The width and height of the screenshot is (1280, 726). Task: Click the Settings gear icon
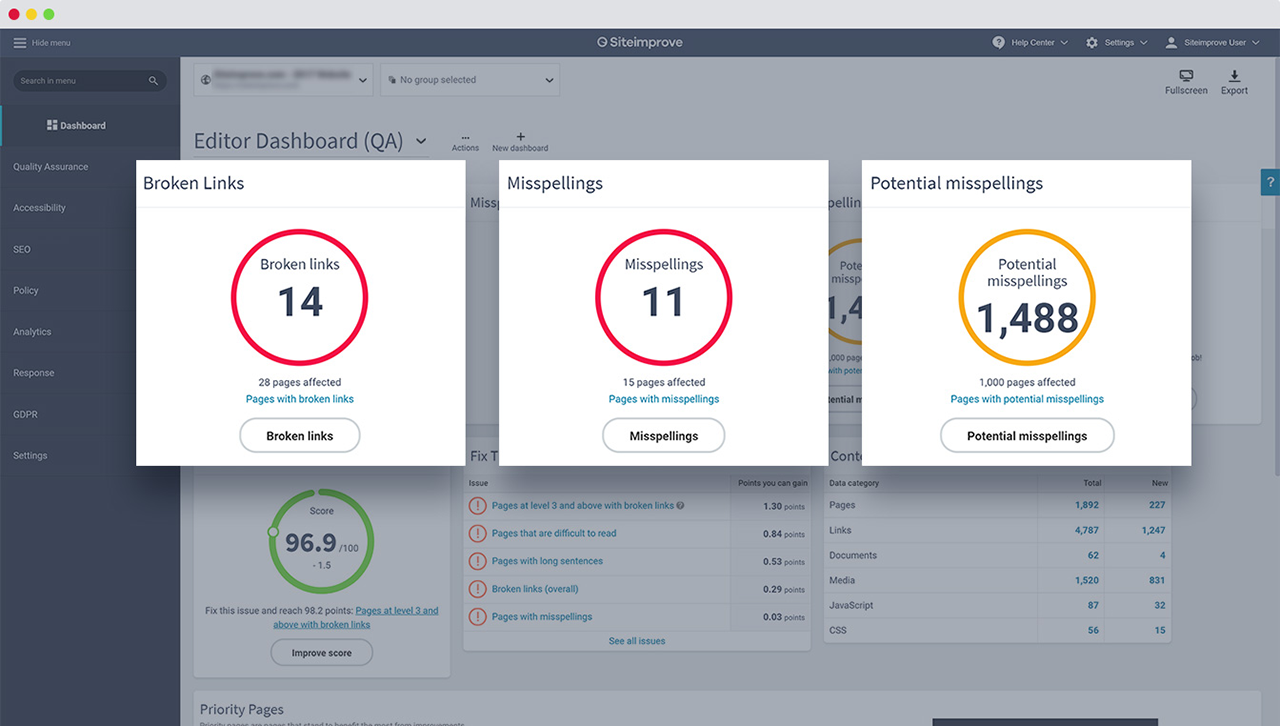click(x=1091, y=43)
